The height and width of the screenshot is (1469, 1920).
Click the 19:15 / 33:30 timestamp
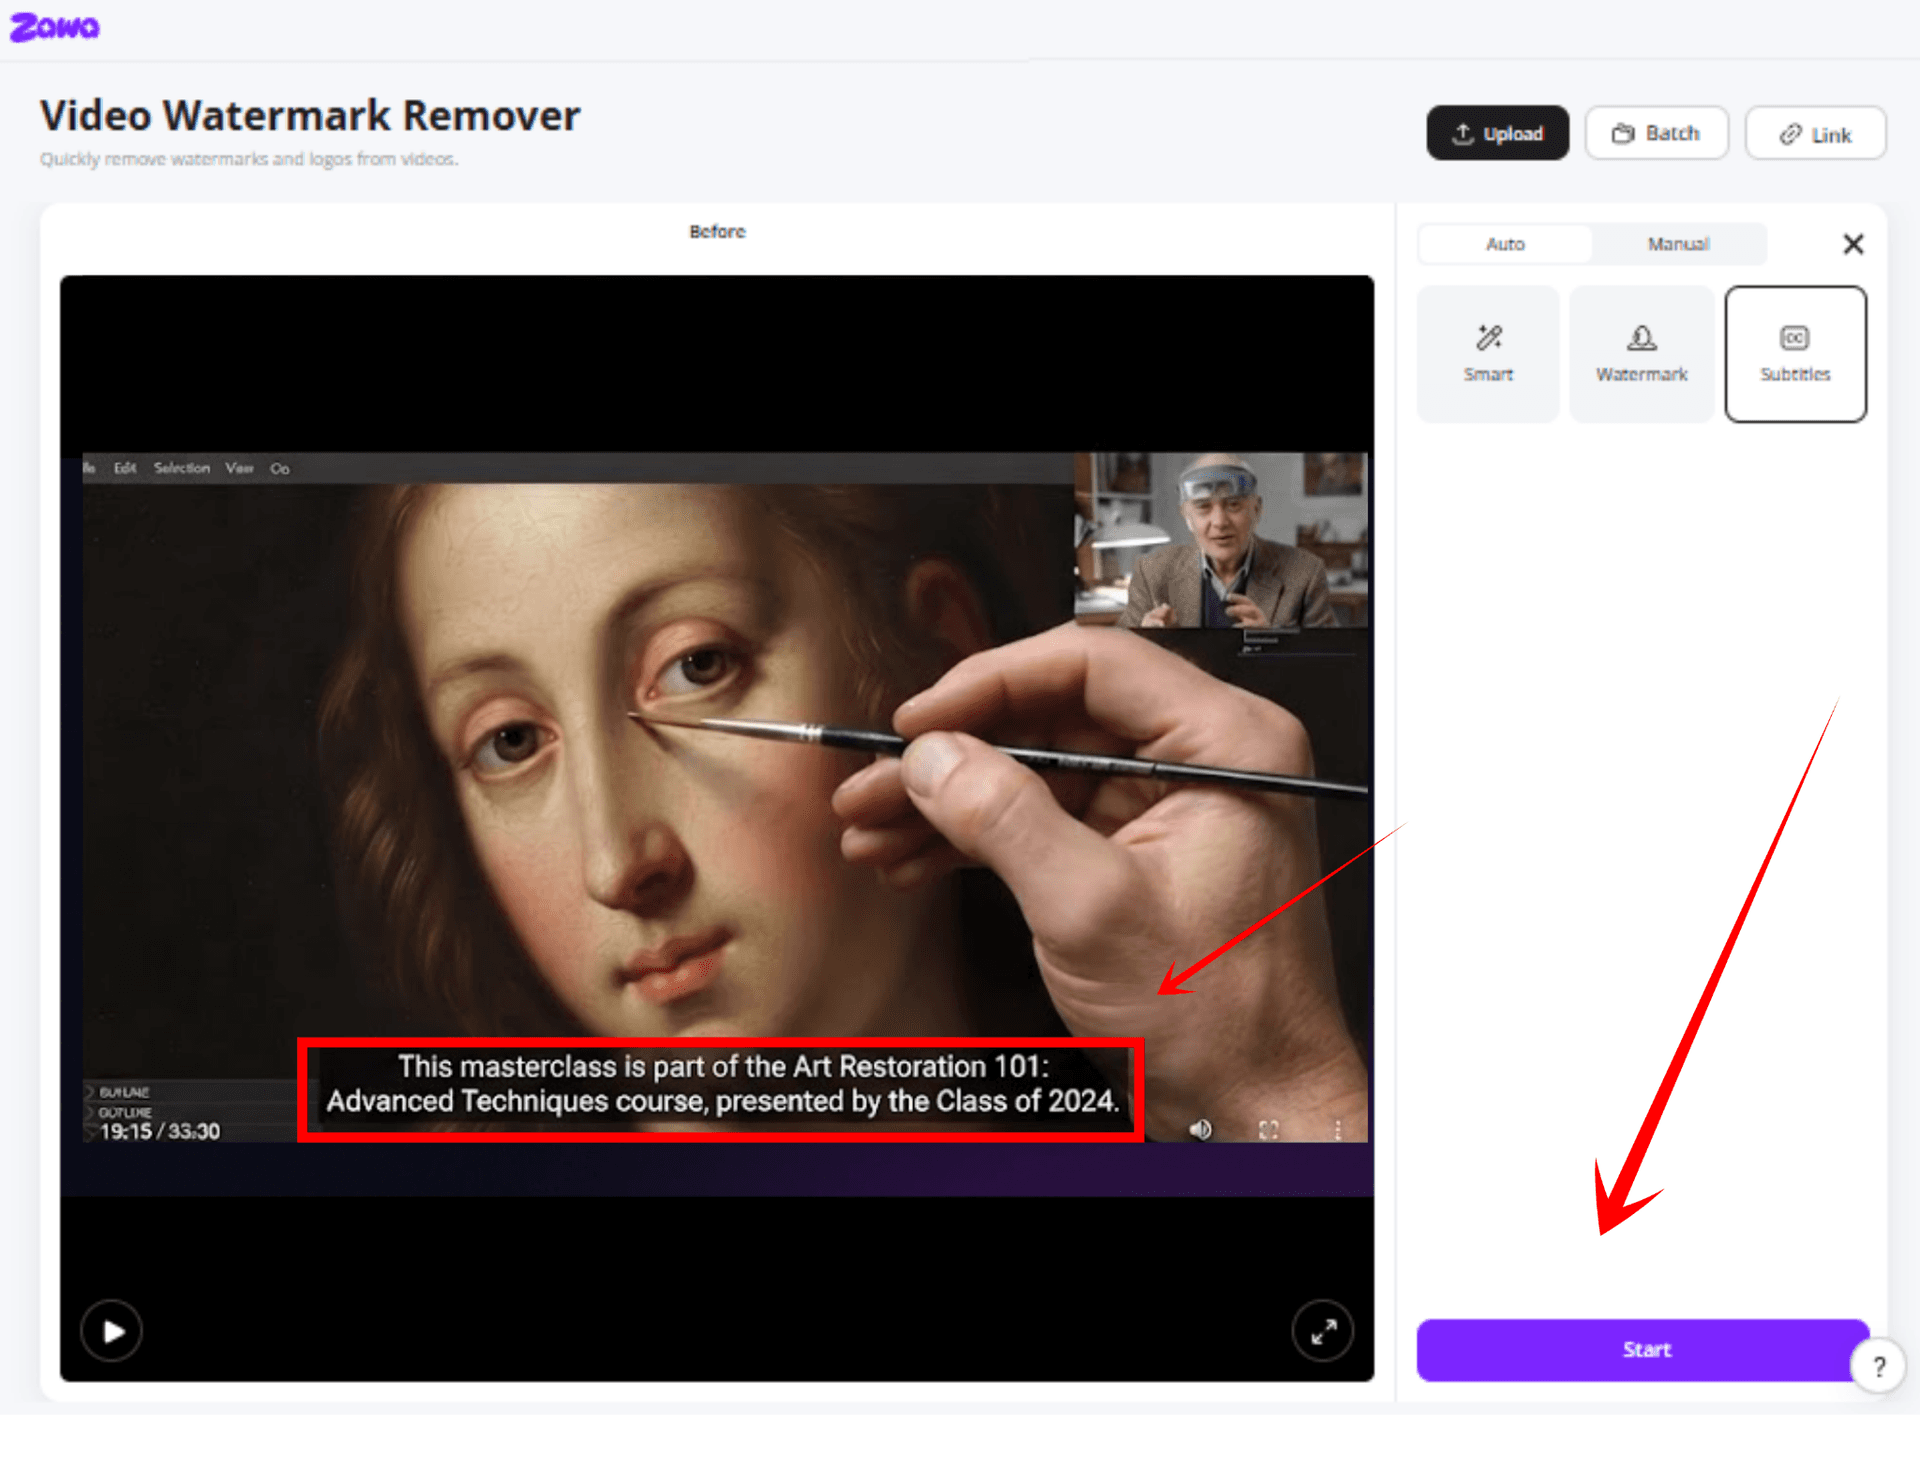(x=159, y=1131)
